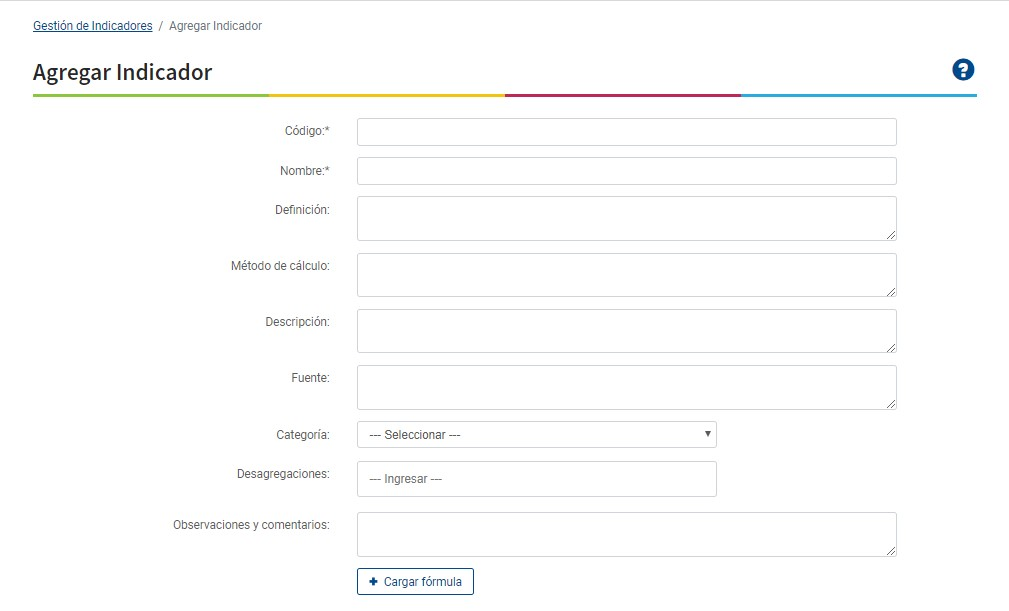Click the Observaciones text area resize handle
Viewport: 1009px width, 611px height.
[x=891, y=551]
